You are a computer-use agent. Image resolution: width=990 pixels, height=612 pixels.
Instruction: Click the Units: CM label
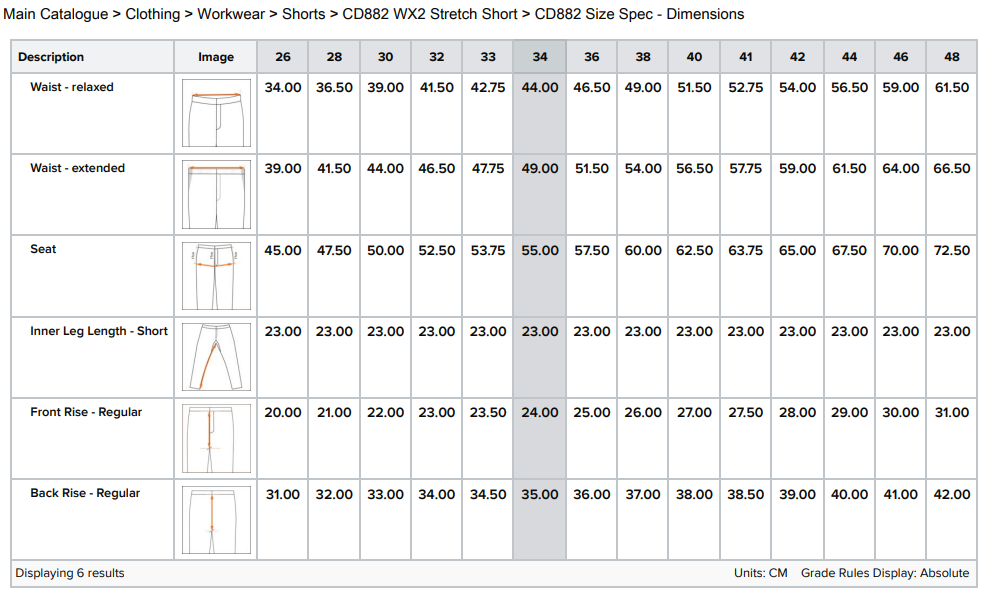pyautogui.click(x=760, y=573)
